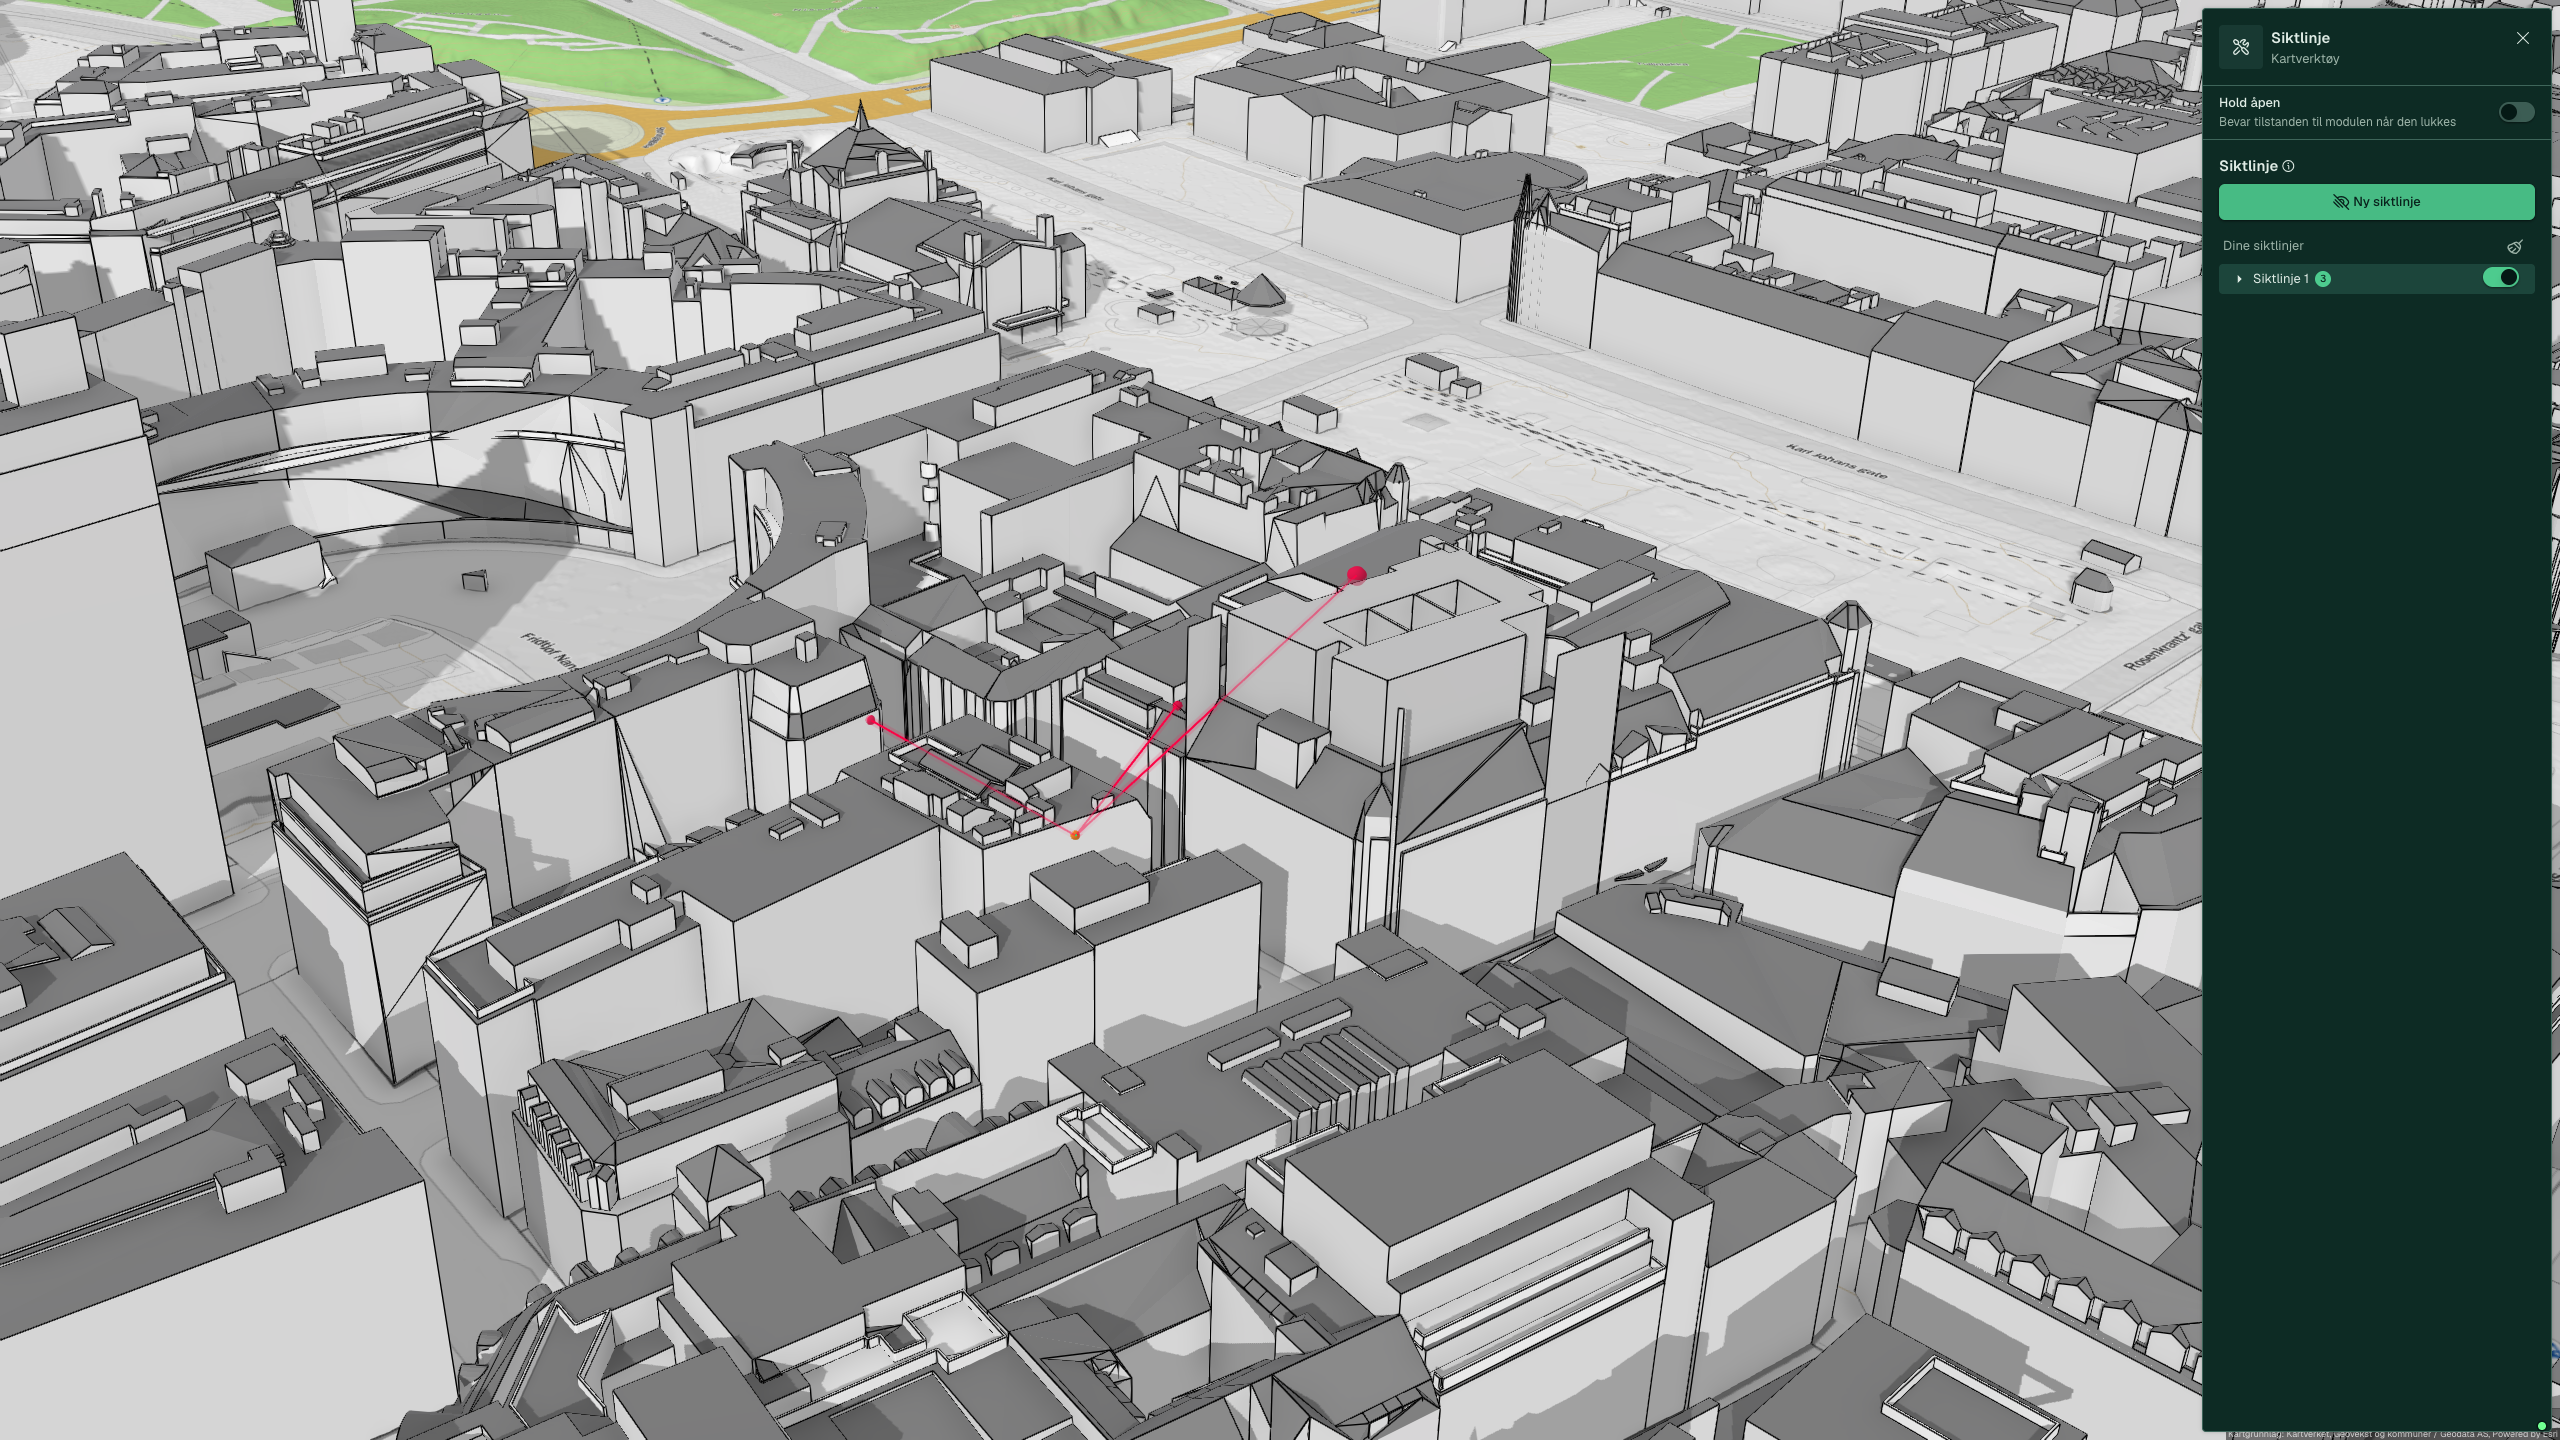Select the orange observer point on the map

click(1075, 835)
